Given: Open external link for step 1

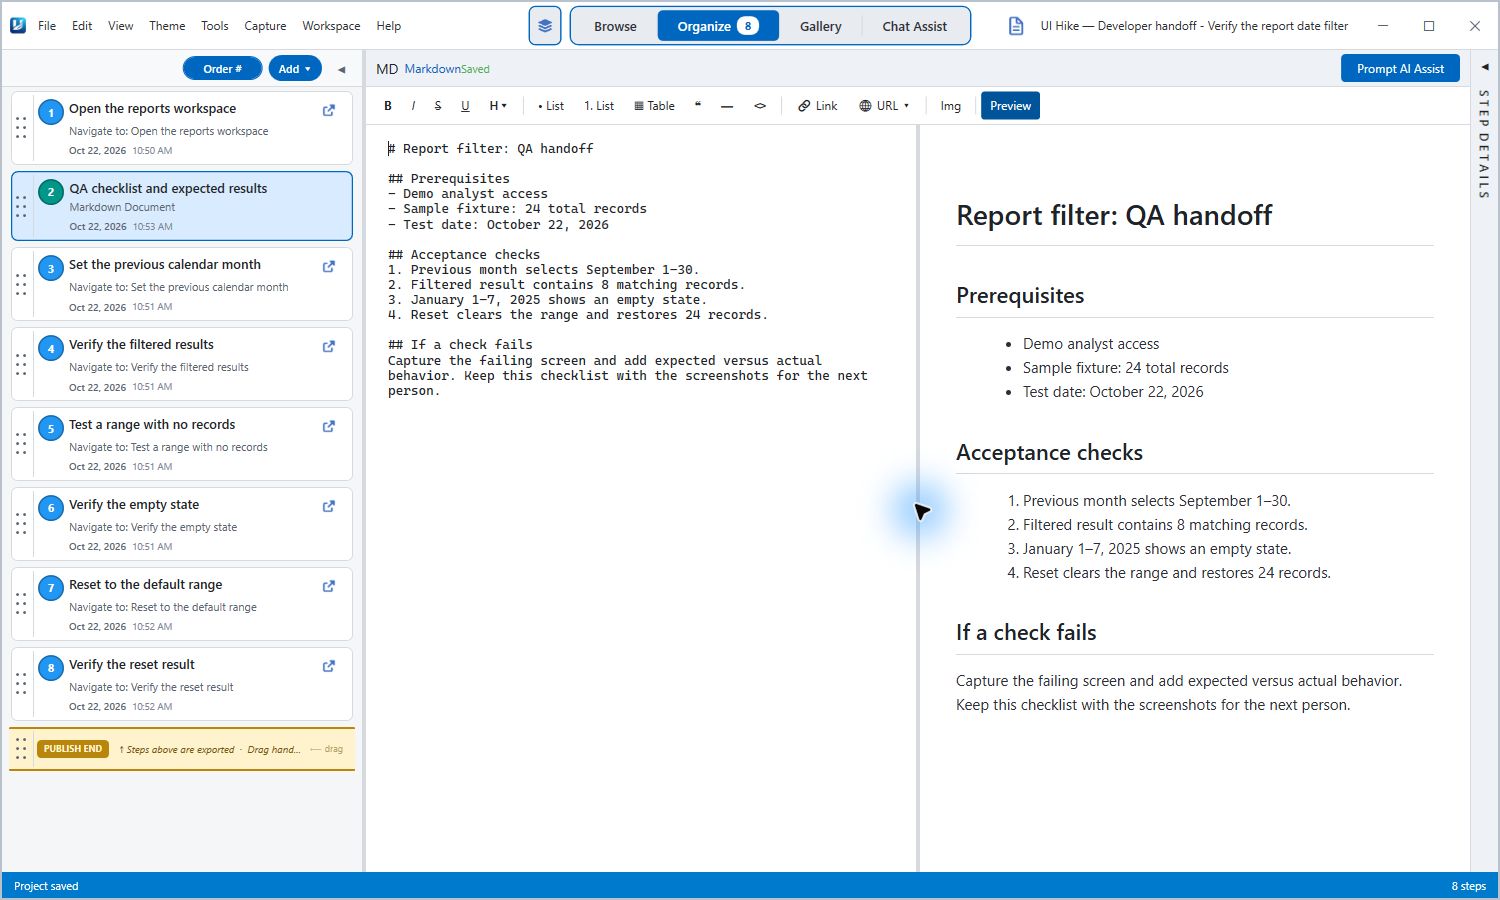Looking at the screenshot, I should pyautogui.click(x=329, y=111).
